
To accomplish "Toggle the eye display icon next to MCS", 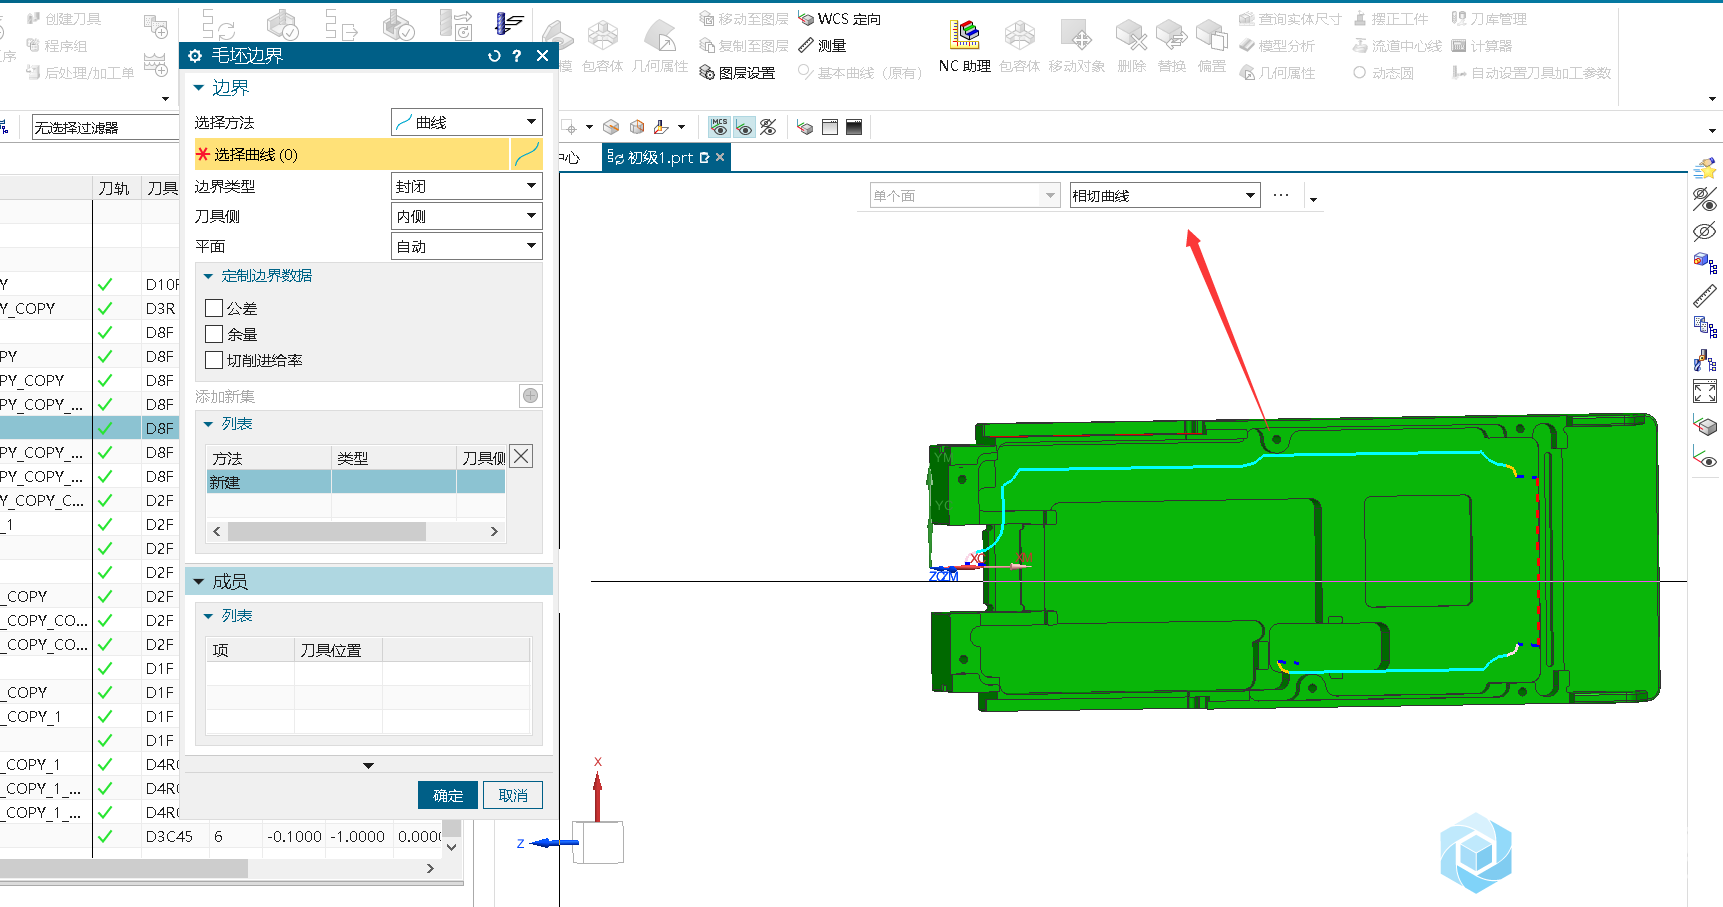I will click(744, 127).
